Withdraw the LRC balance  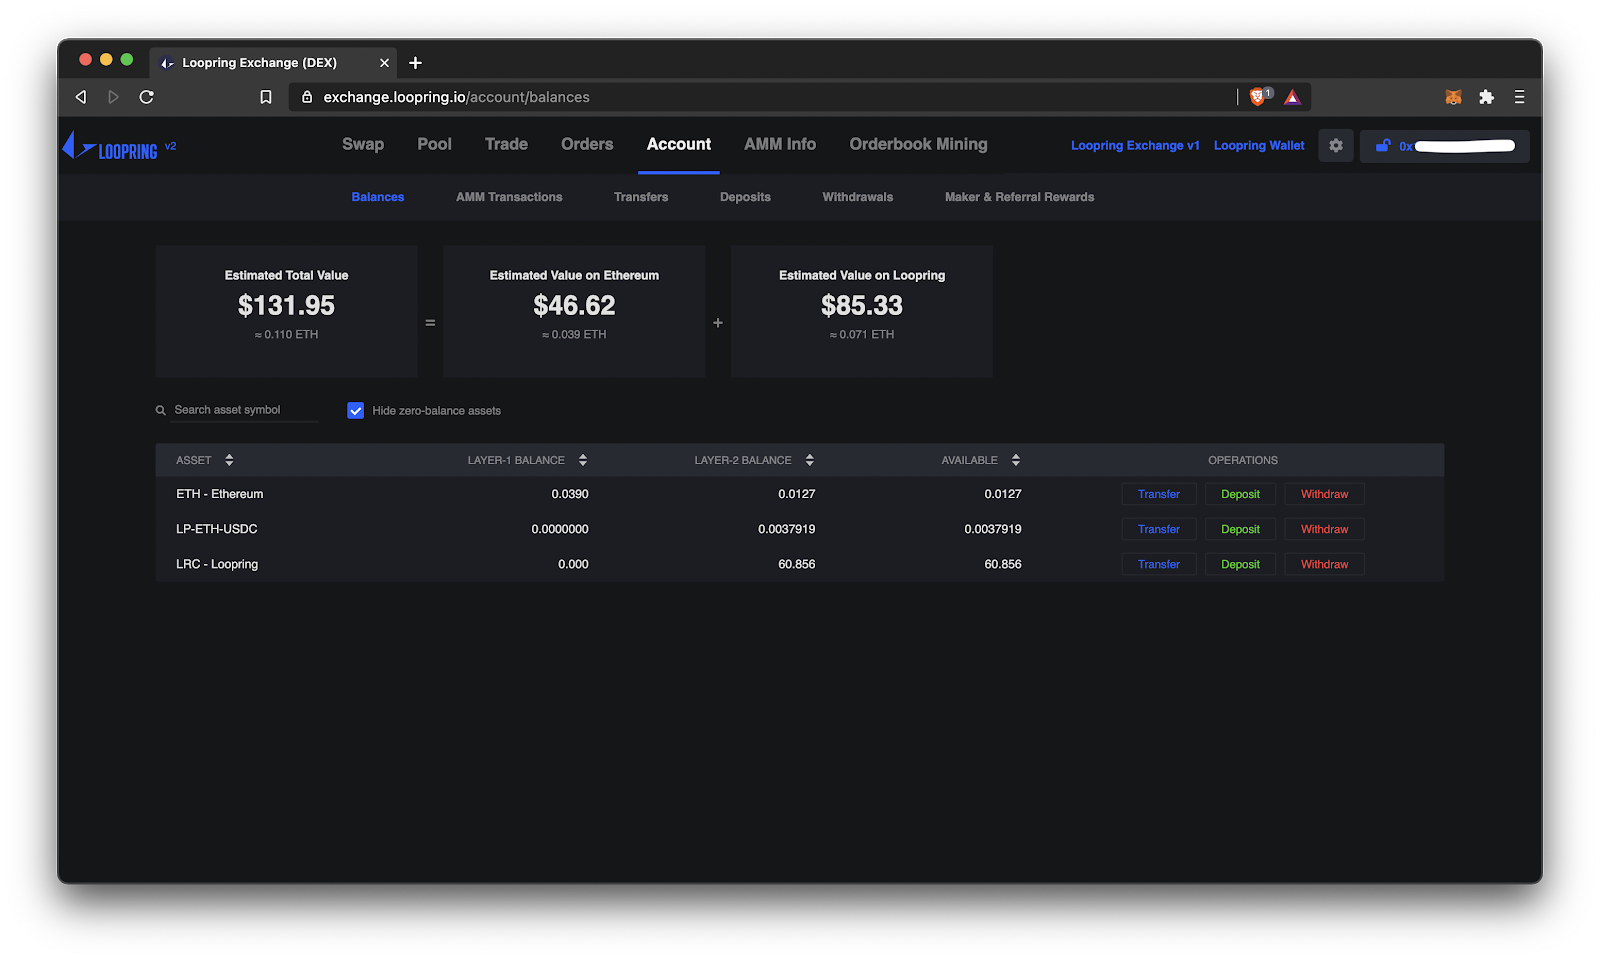(1324, 564)
